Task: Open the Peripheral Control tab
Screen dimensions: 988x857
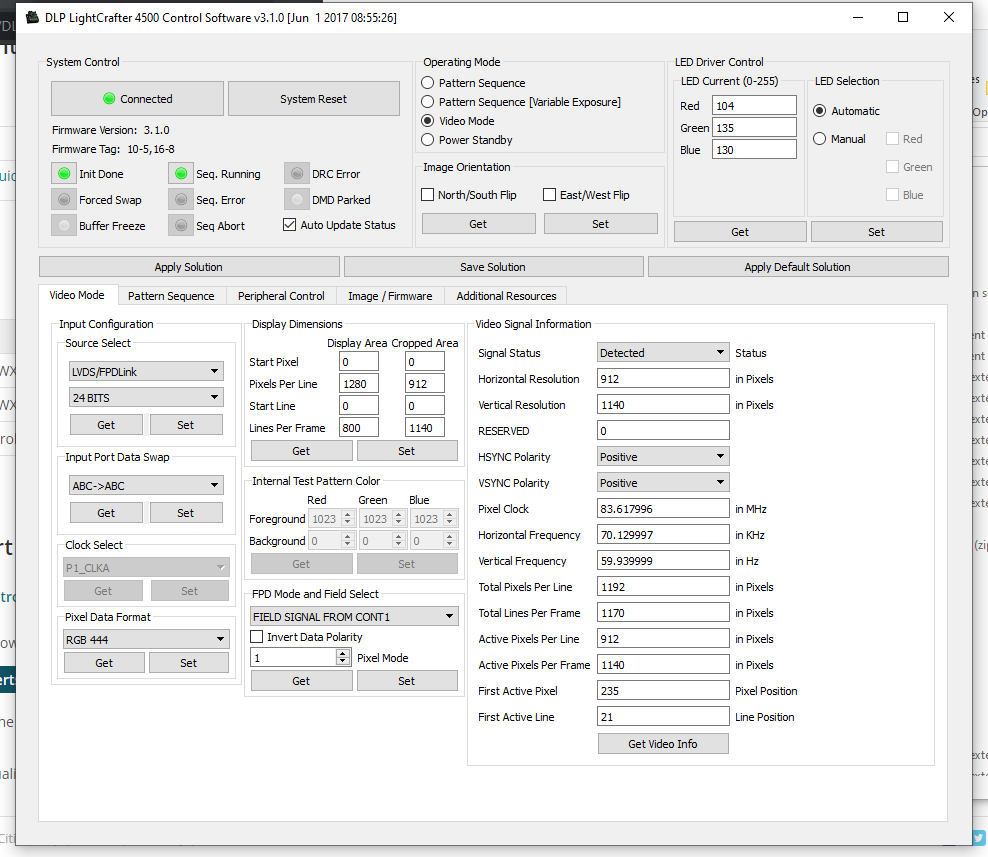Action: [x=281, y=296]
